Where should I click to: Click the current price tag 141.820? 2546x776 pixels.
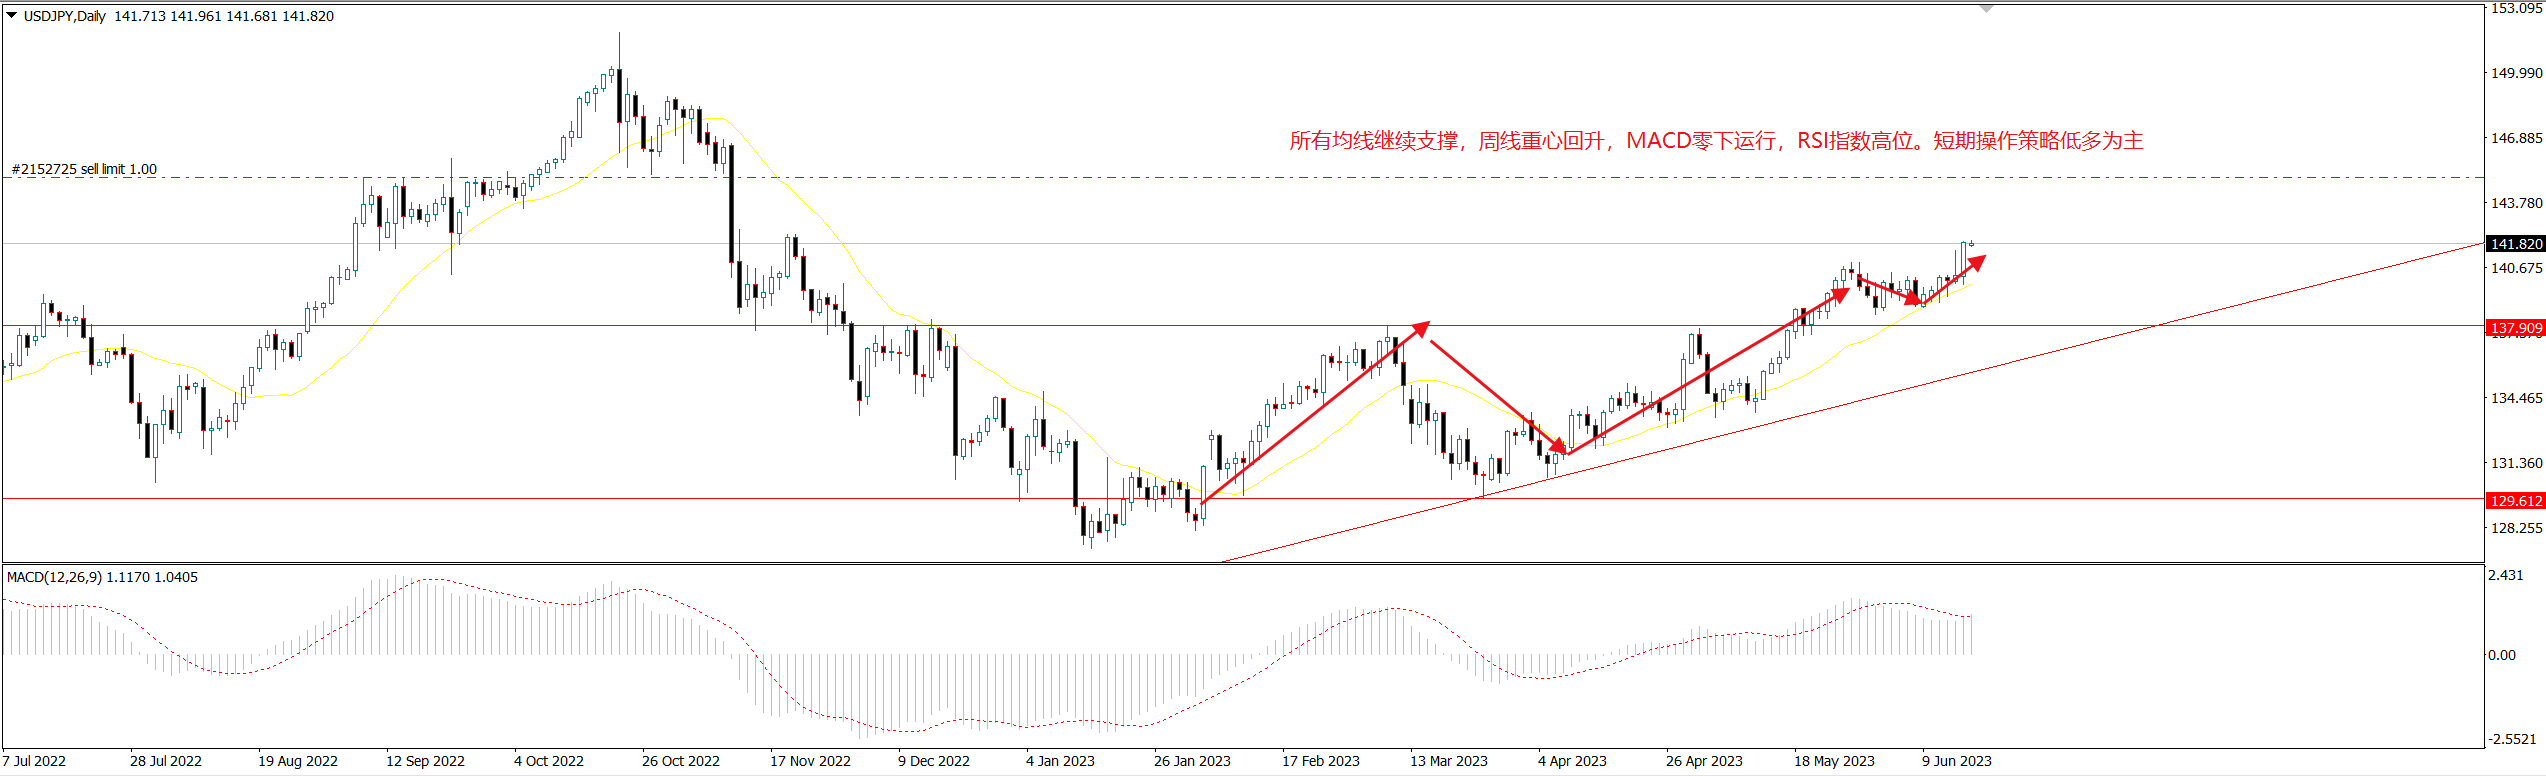point(2515,244)
